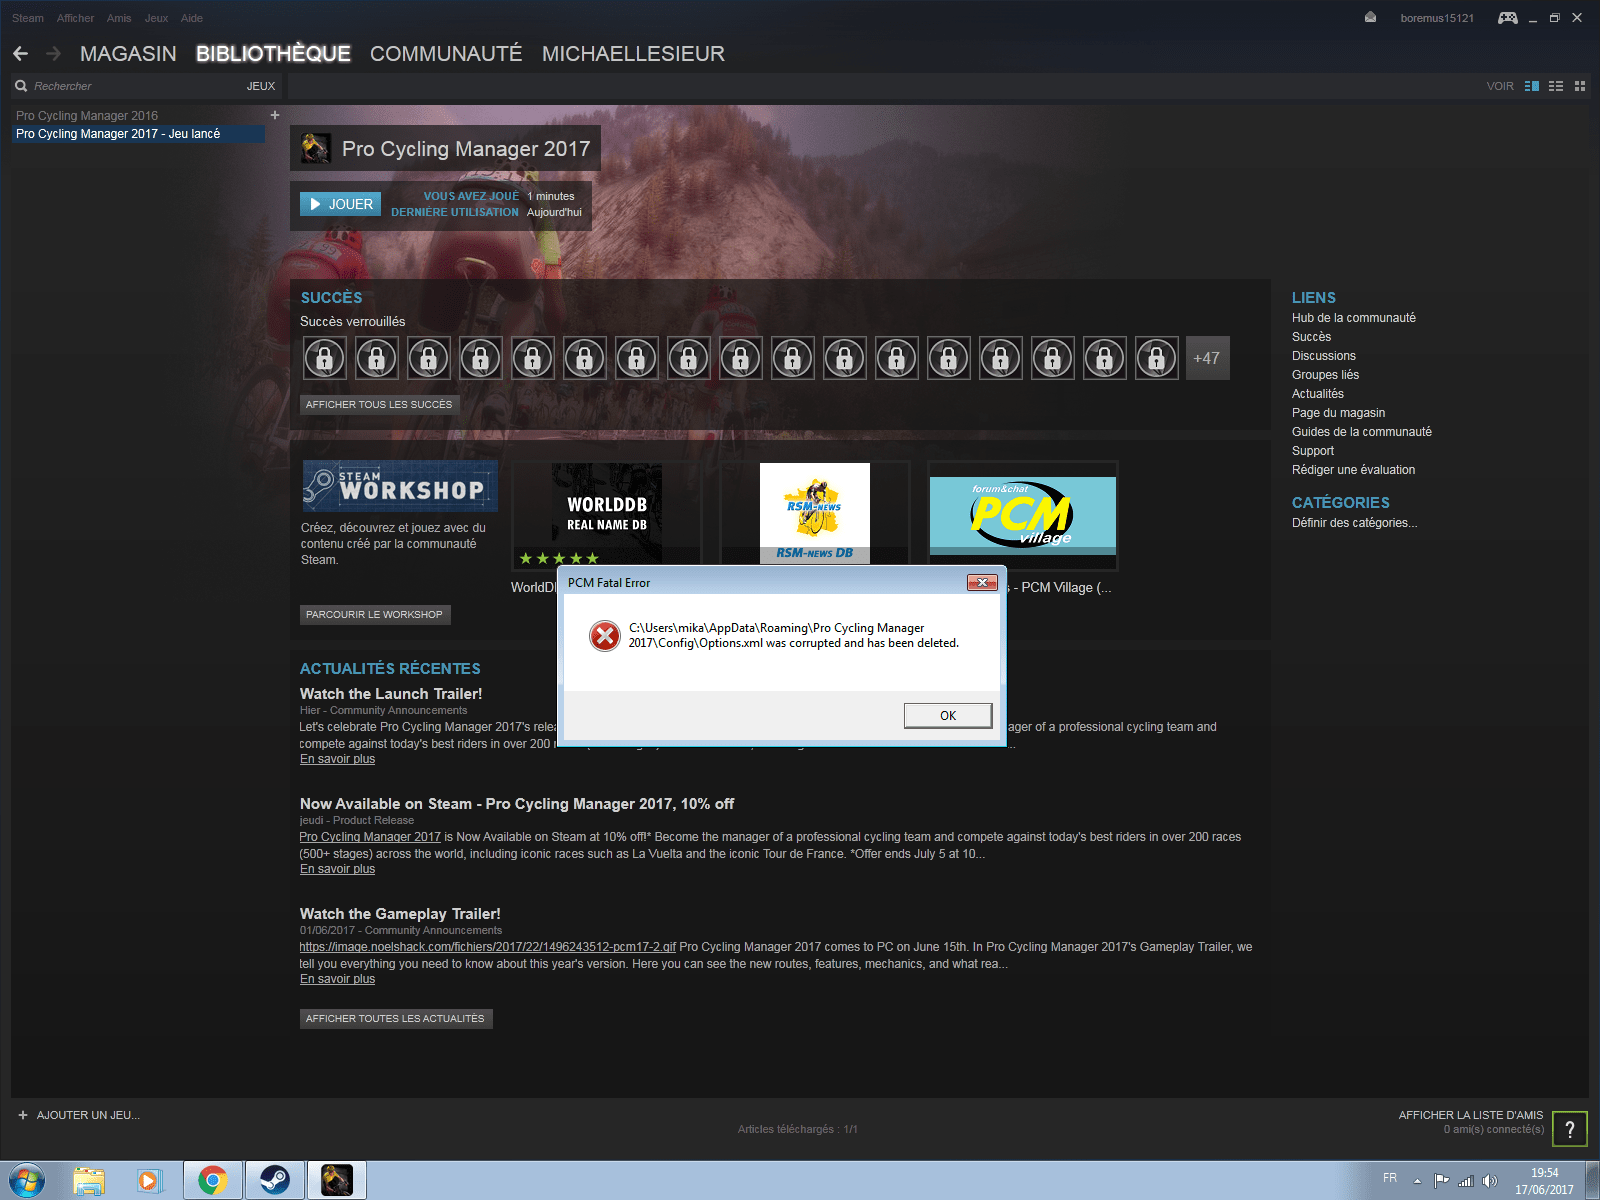1600x1200 pixels.
Task: Click AFFICHER TOUS LES SUCCÈS button
Action: pyautogui.click(x=379, y=405)
